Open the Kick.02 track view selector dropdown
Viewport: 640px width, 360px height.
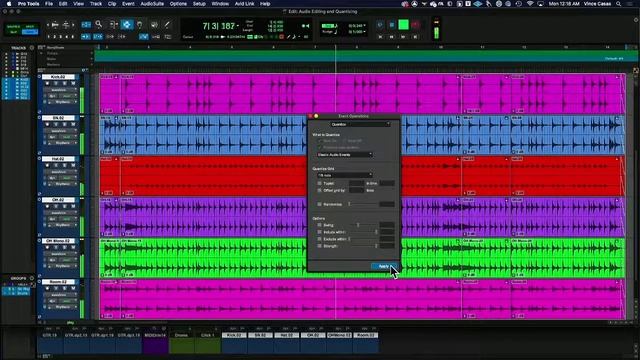[x=60, y=90]
